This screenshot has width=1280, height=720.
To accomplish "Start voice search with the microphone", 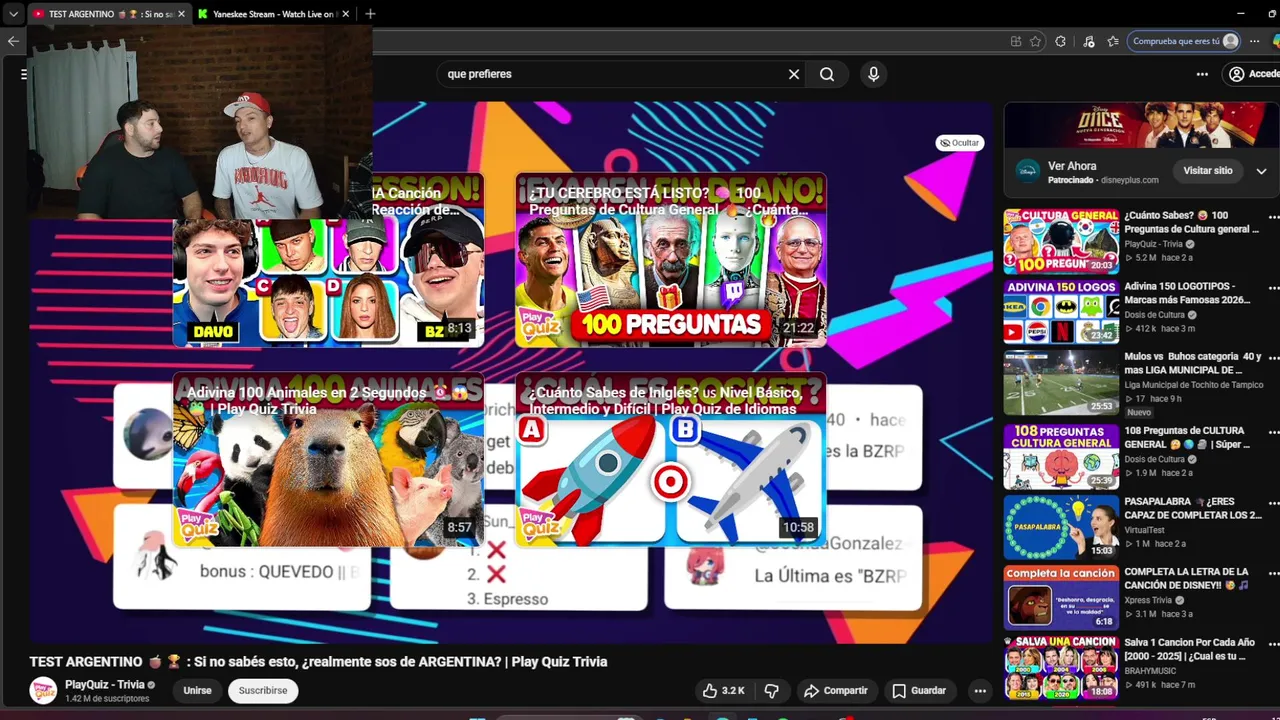I will click(x=873, y=74).
